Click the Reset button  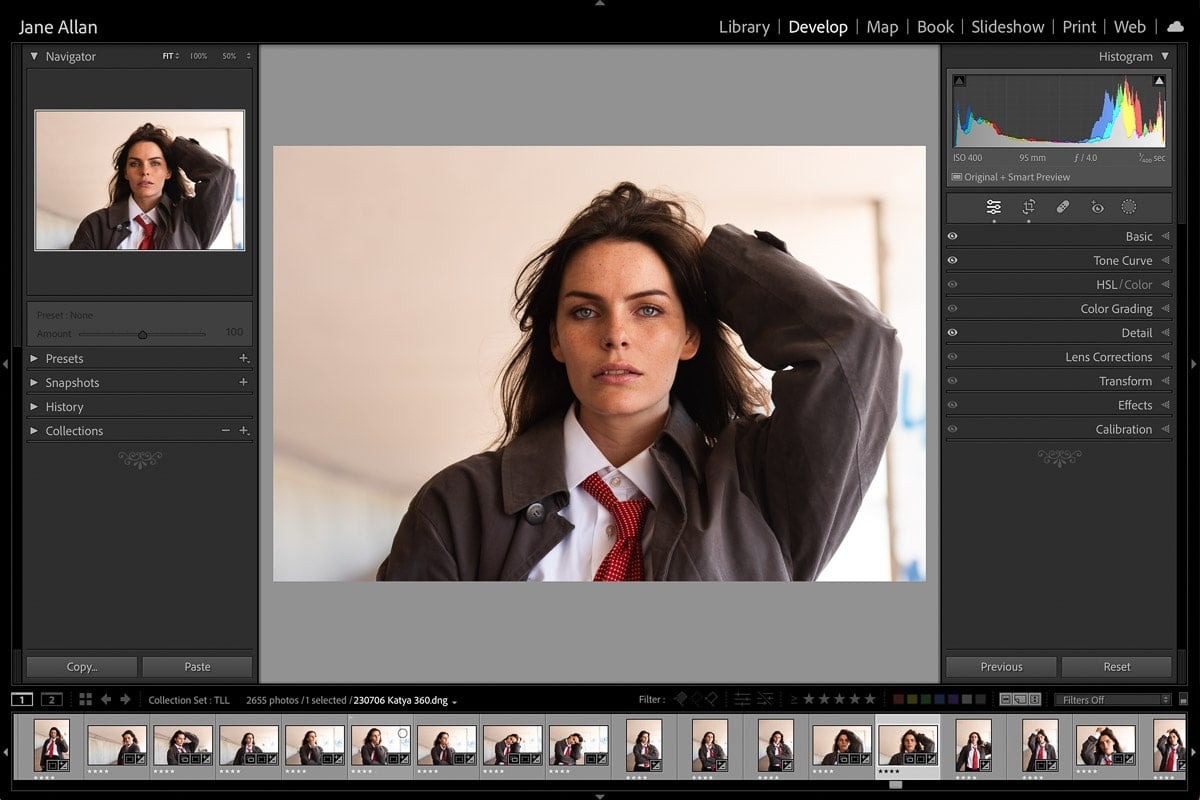click(1117, 667)
